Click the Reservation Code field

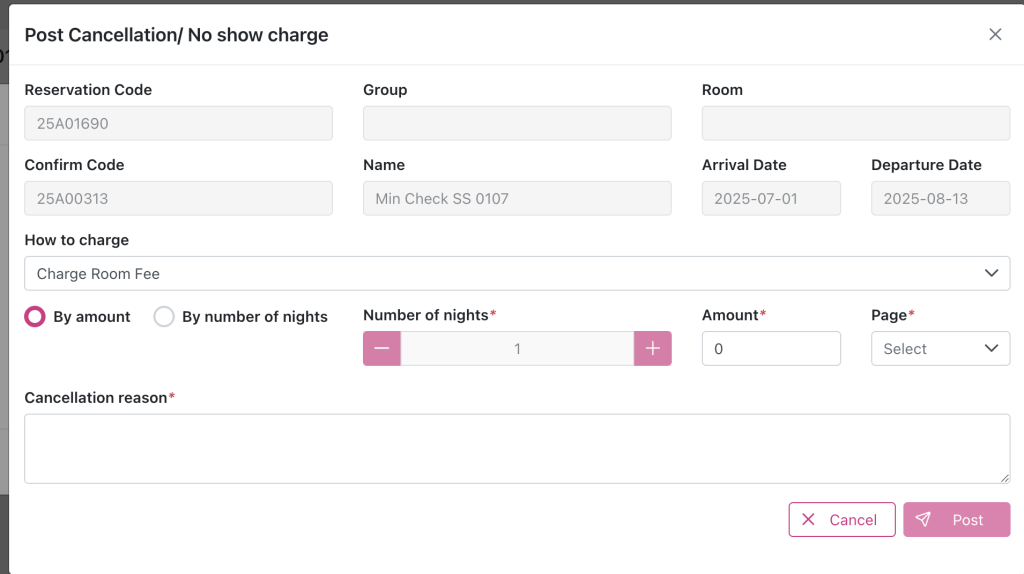(x=178, y=124)
